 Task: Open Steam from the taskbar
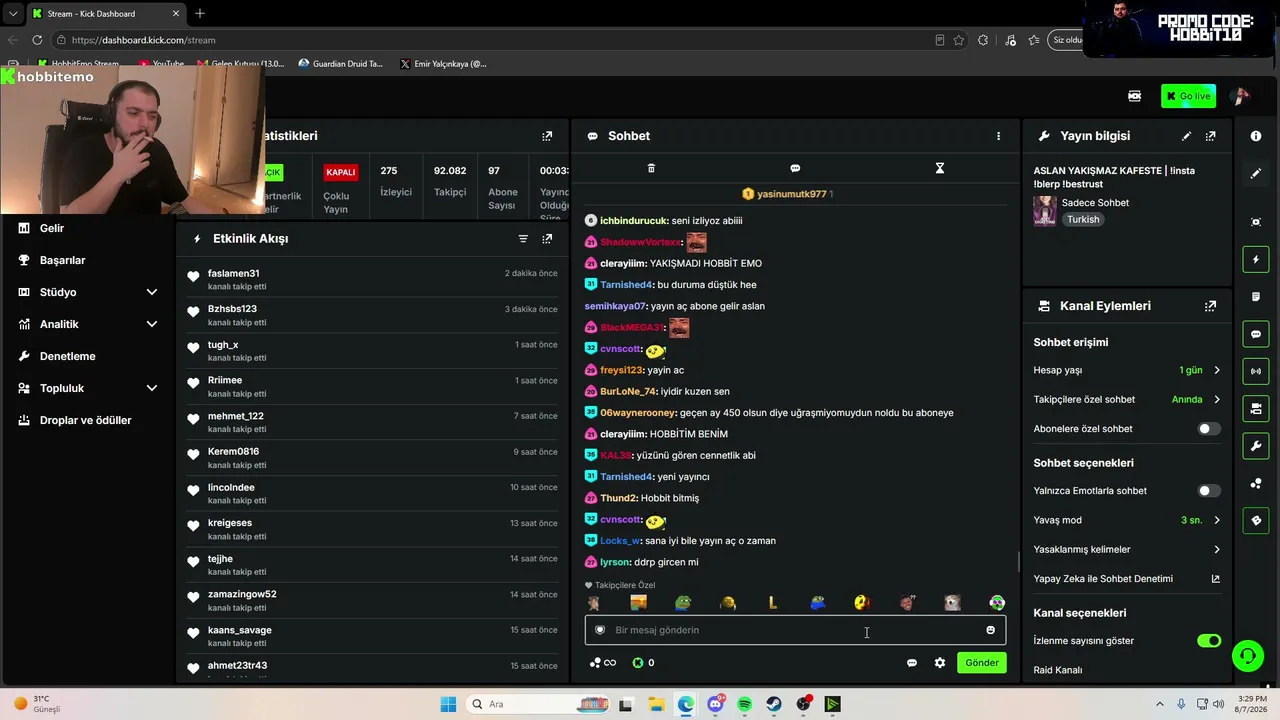[774, 704]
